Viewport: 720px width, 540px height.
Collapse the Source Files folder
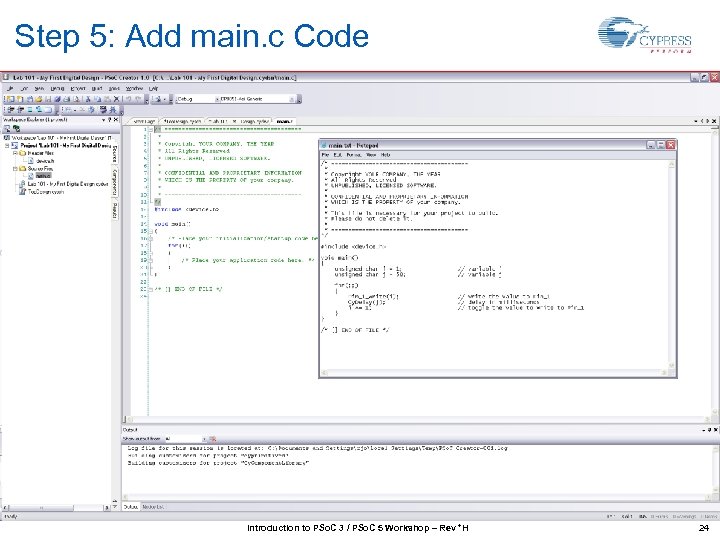[x=15, y=169]
